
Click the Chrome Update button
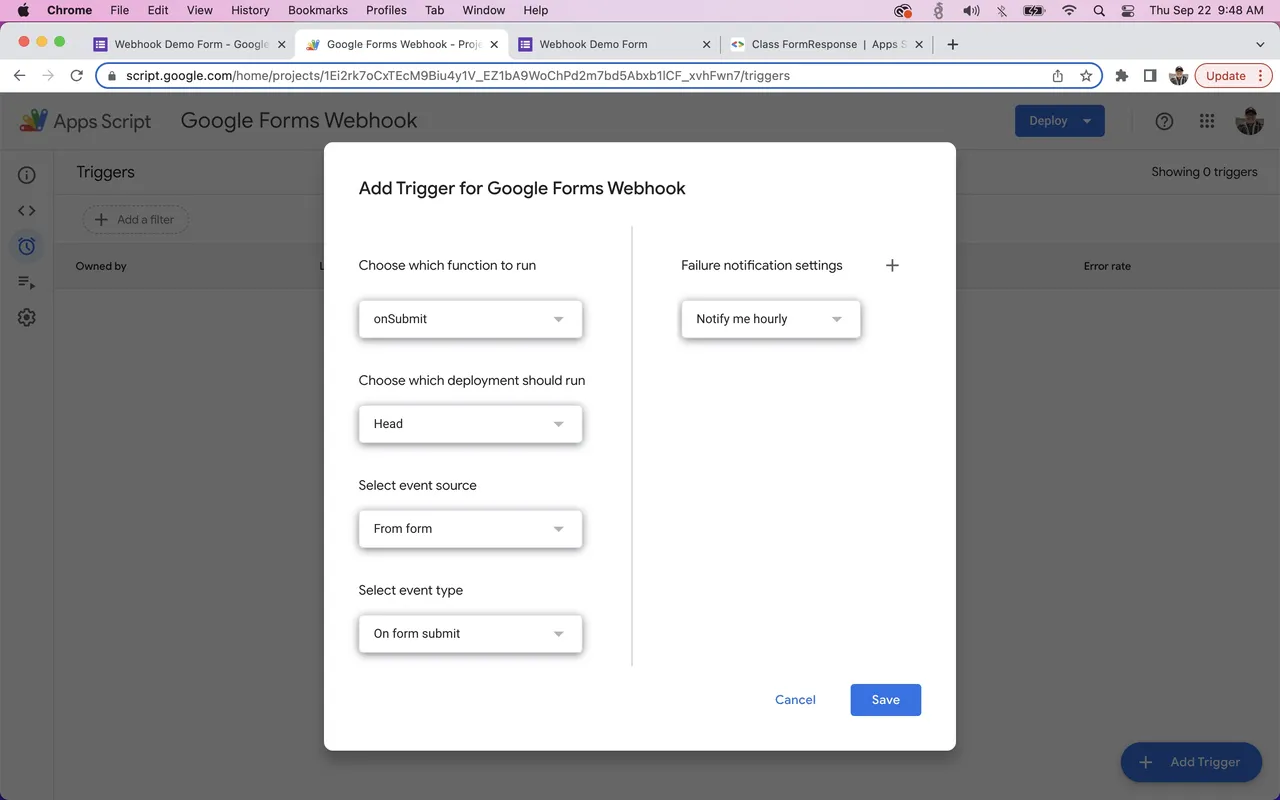1233,76
